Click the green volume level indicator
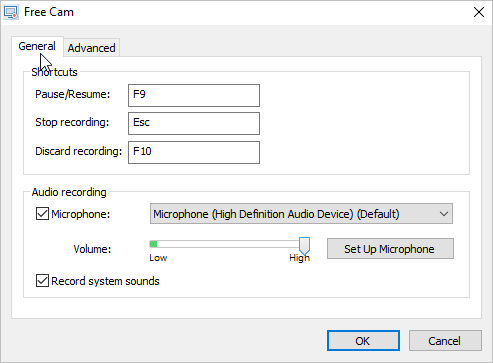This screenshot has height=363, width=493. click(x=153, y=244)
